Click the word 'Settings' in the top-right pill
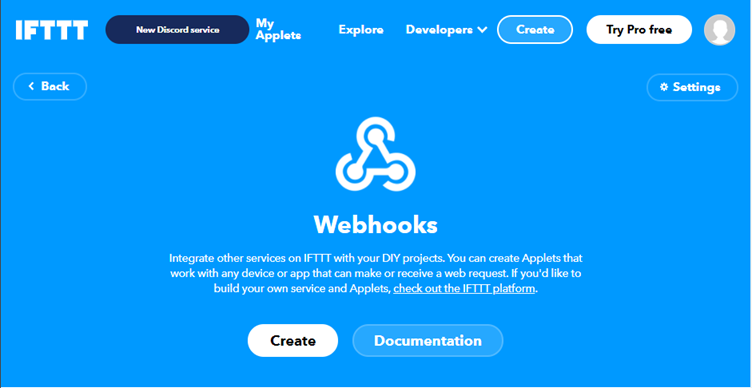 click(x=696, y=87)
